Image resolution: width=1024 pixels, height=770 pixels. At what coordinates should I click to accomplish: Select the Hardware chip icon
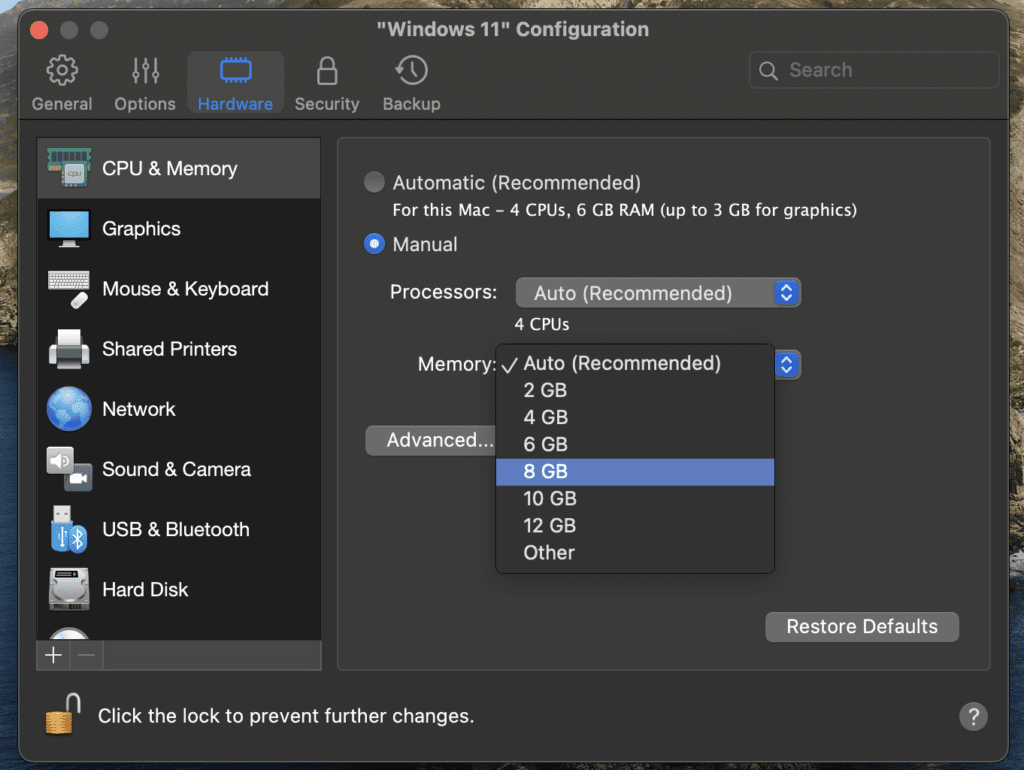click(x=236, y=71)
